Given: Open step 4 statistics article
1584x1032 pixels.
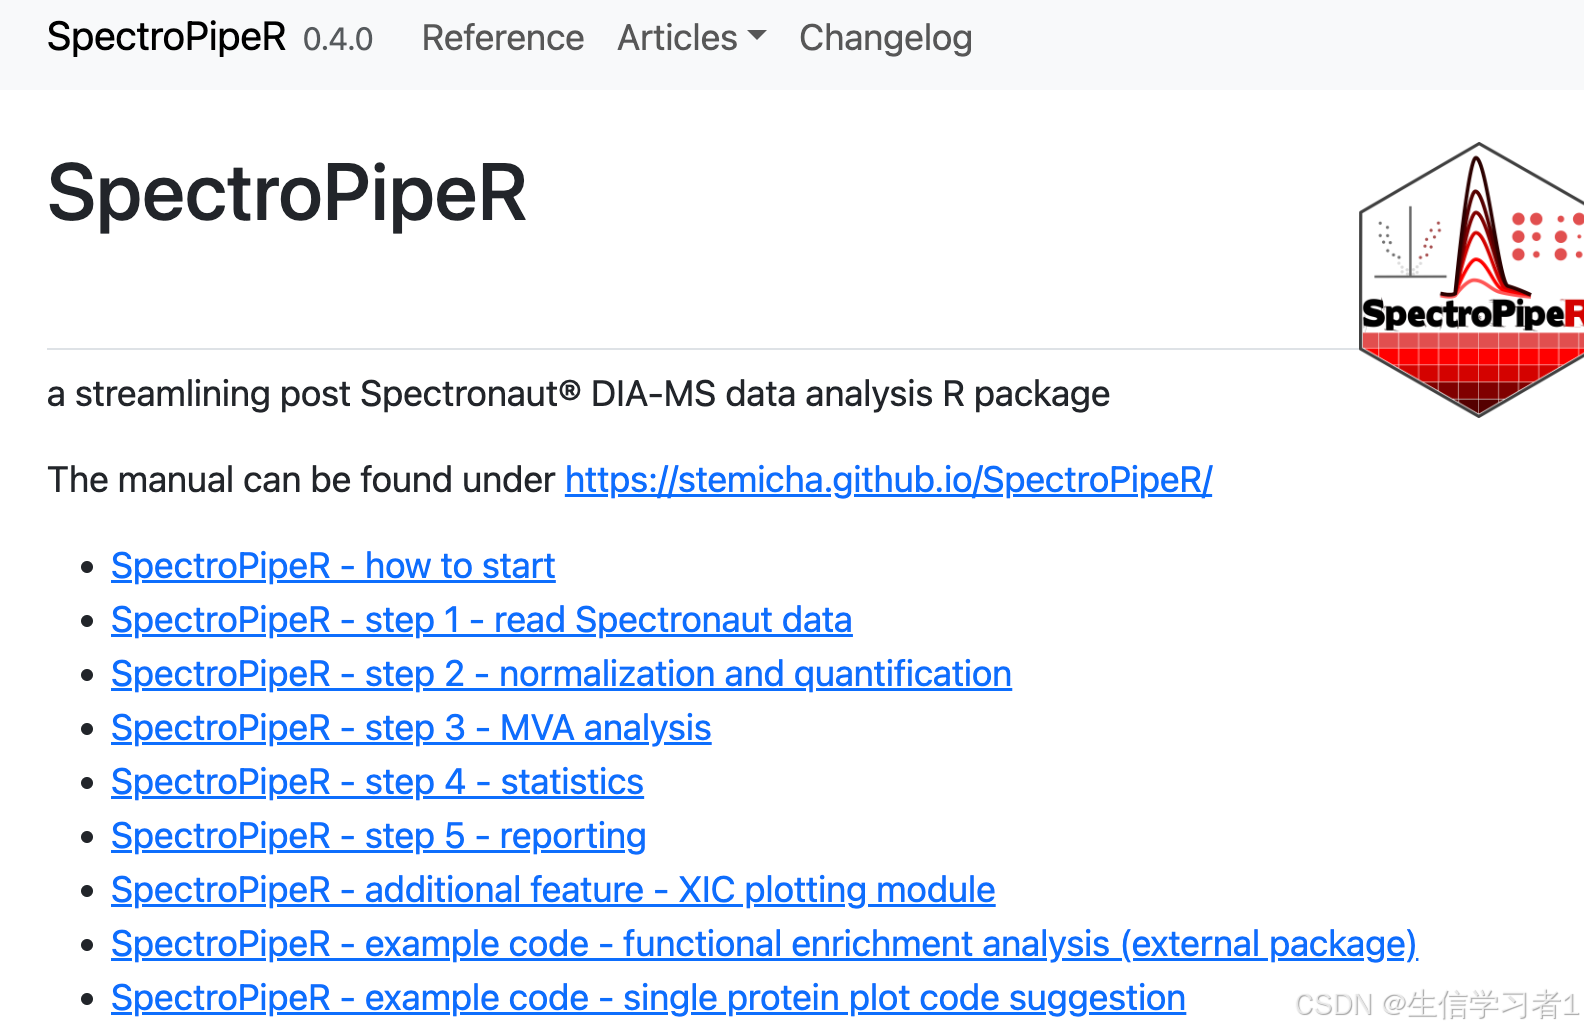Looking at the screenshot, I should [377, 782].
